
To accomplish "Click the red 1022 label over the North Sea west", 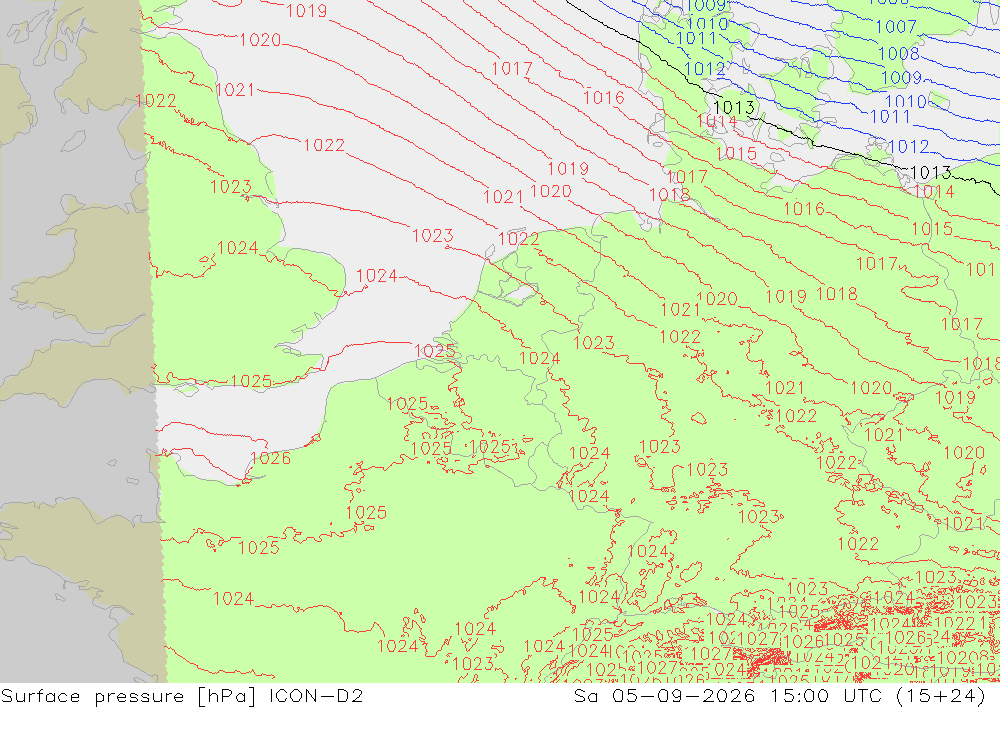I will pos(324,145).
